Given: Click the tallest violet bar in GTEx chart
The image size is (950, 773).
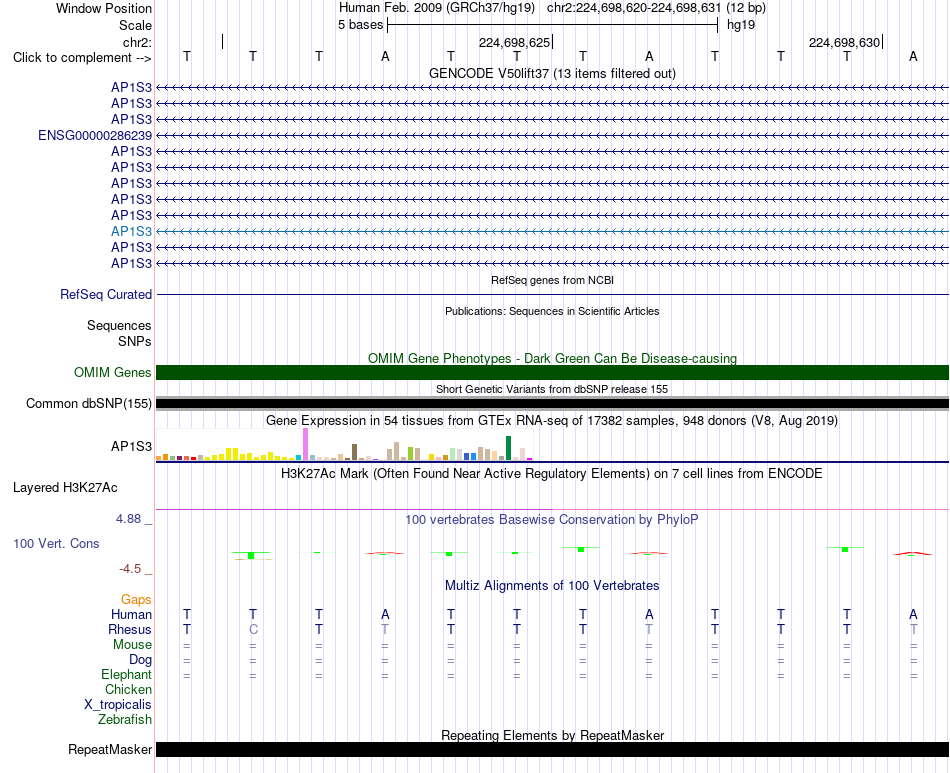Looking at the screenshot, I should (x=305, y=444).
